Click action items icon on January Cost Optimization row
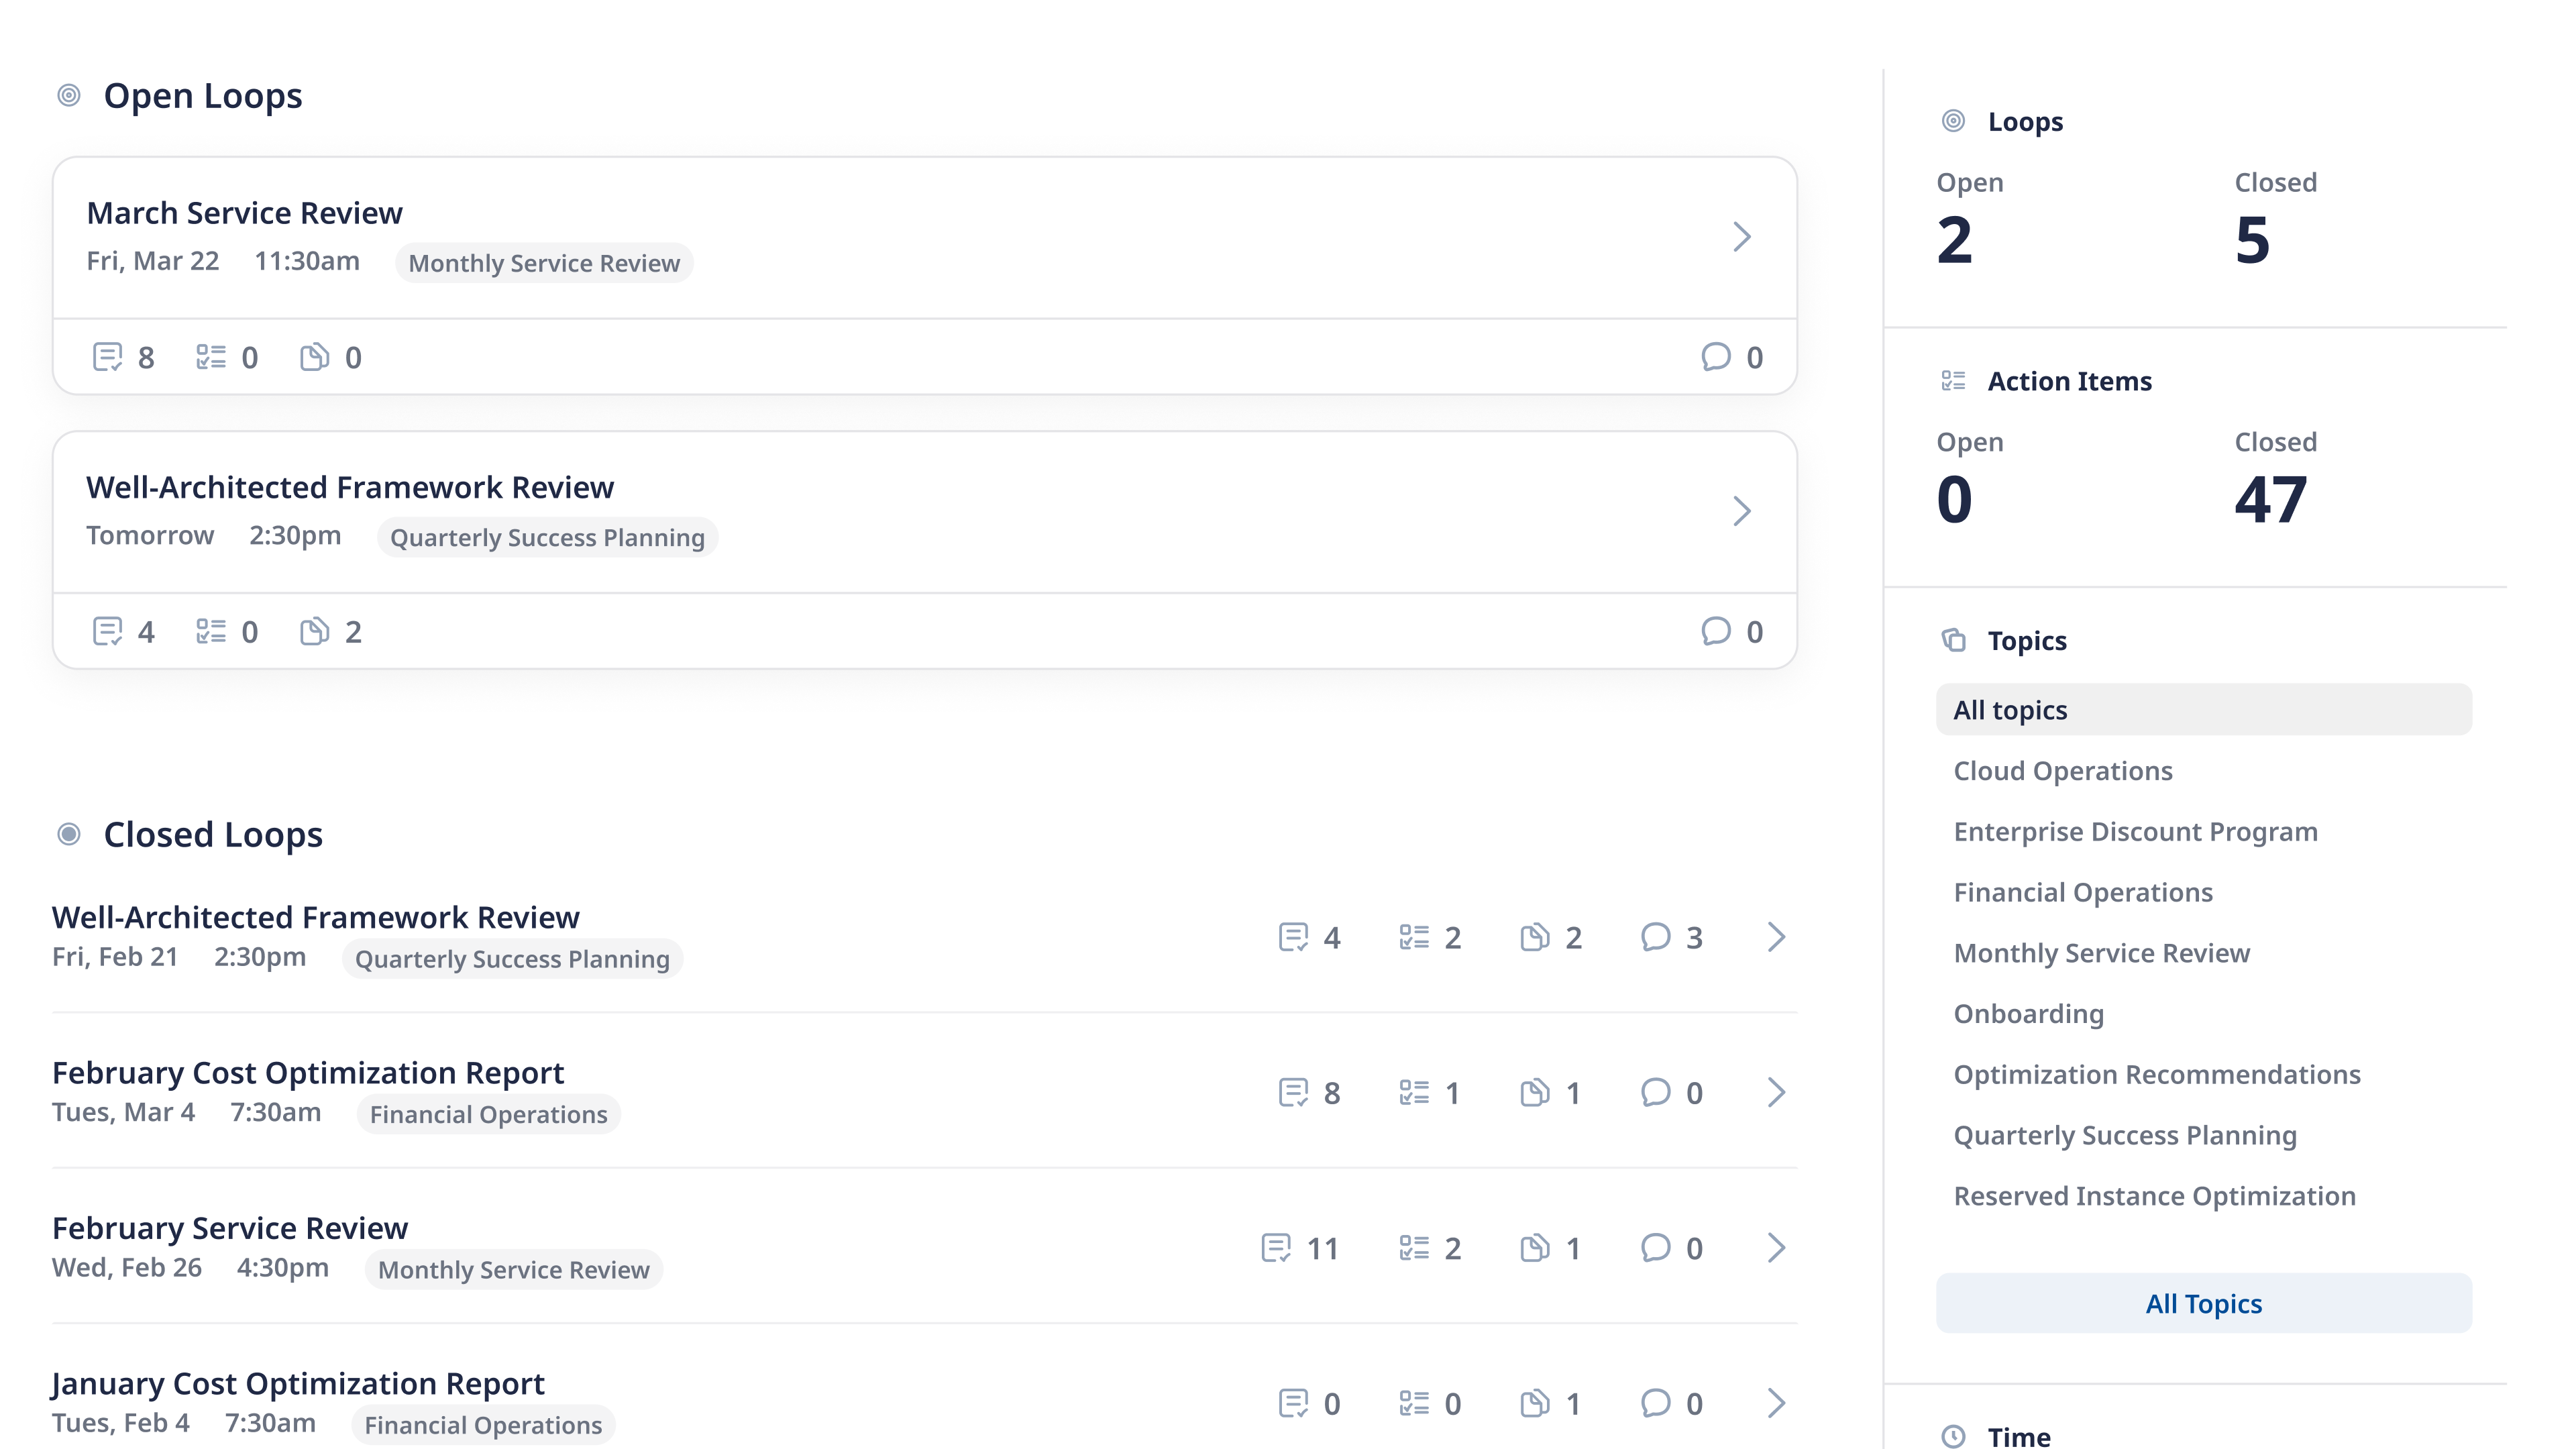 (1414, 1403)
